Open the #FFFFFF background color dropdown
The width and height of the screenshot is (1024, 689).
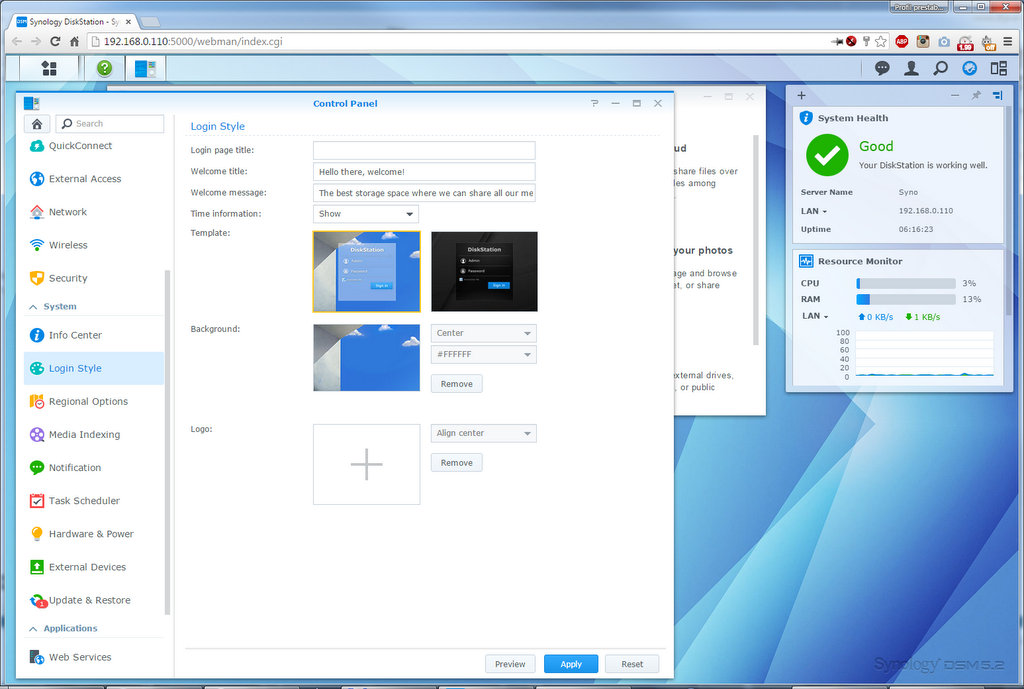[484, 355]
